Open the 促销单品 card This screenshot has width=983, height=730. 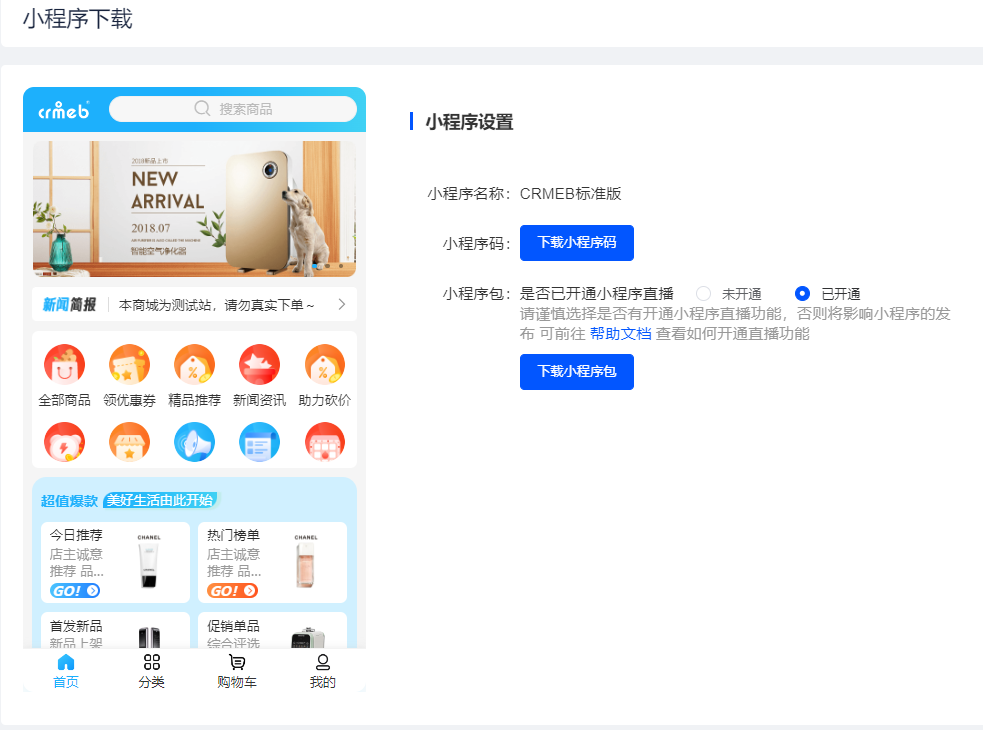pos(273,630)
